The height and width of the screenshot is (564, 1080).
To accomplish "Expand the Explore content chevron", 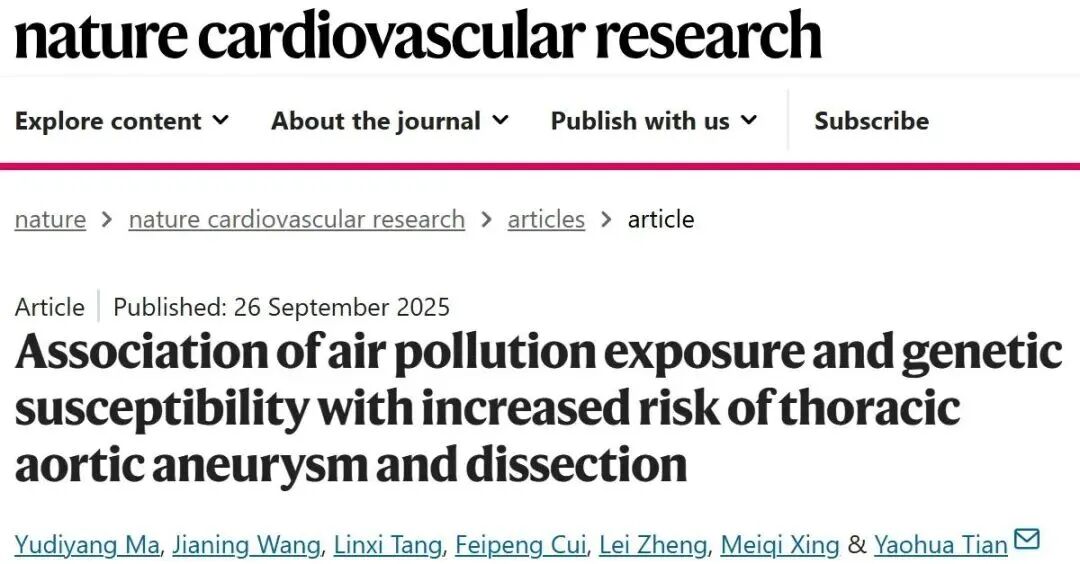I will tap(221, 121).
